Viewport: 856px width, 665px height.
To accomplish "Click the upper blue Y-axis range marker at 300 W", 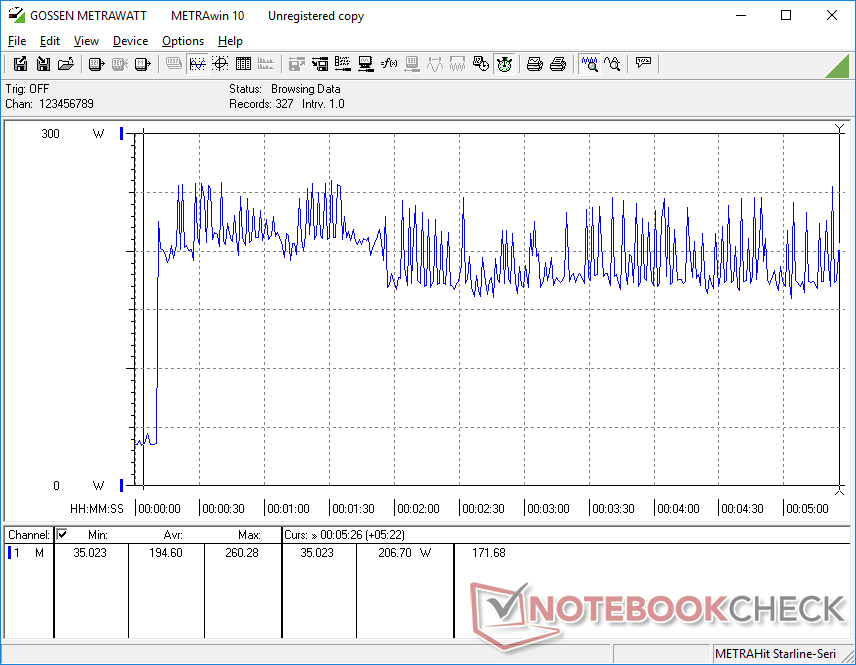I will [122, 133].
